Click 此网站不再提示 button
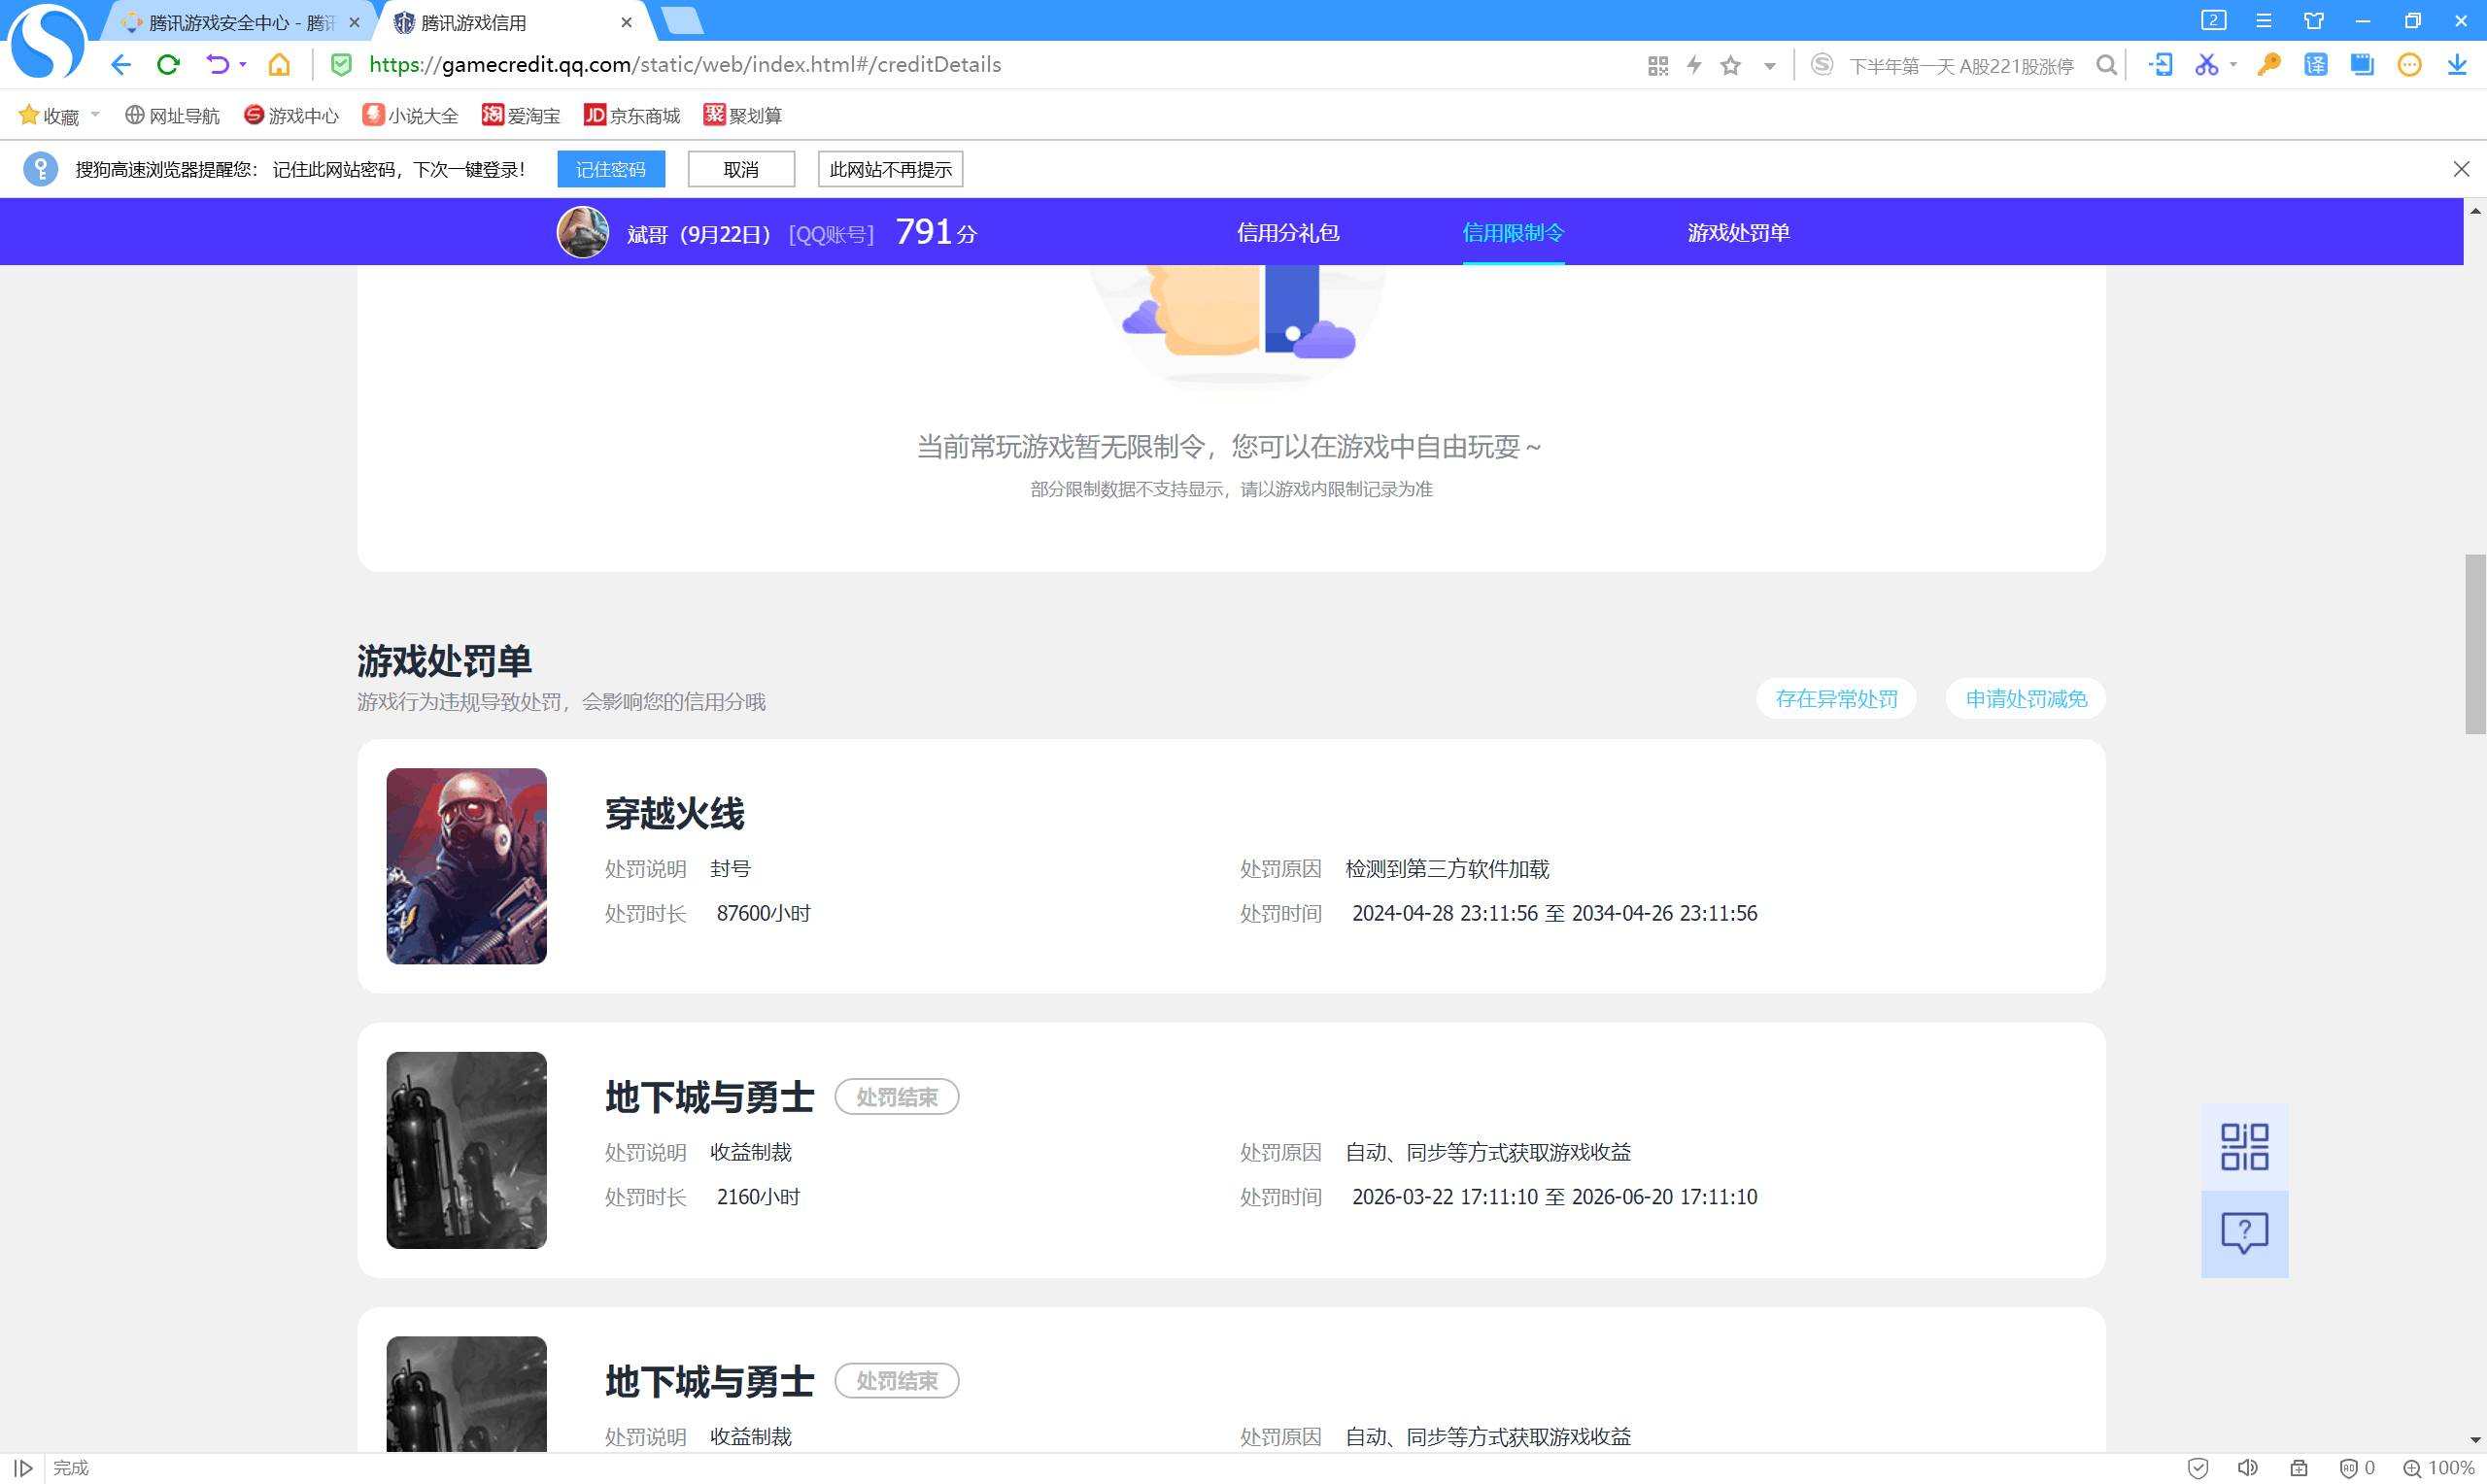 [x=890, y=169]
